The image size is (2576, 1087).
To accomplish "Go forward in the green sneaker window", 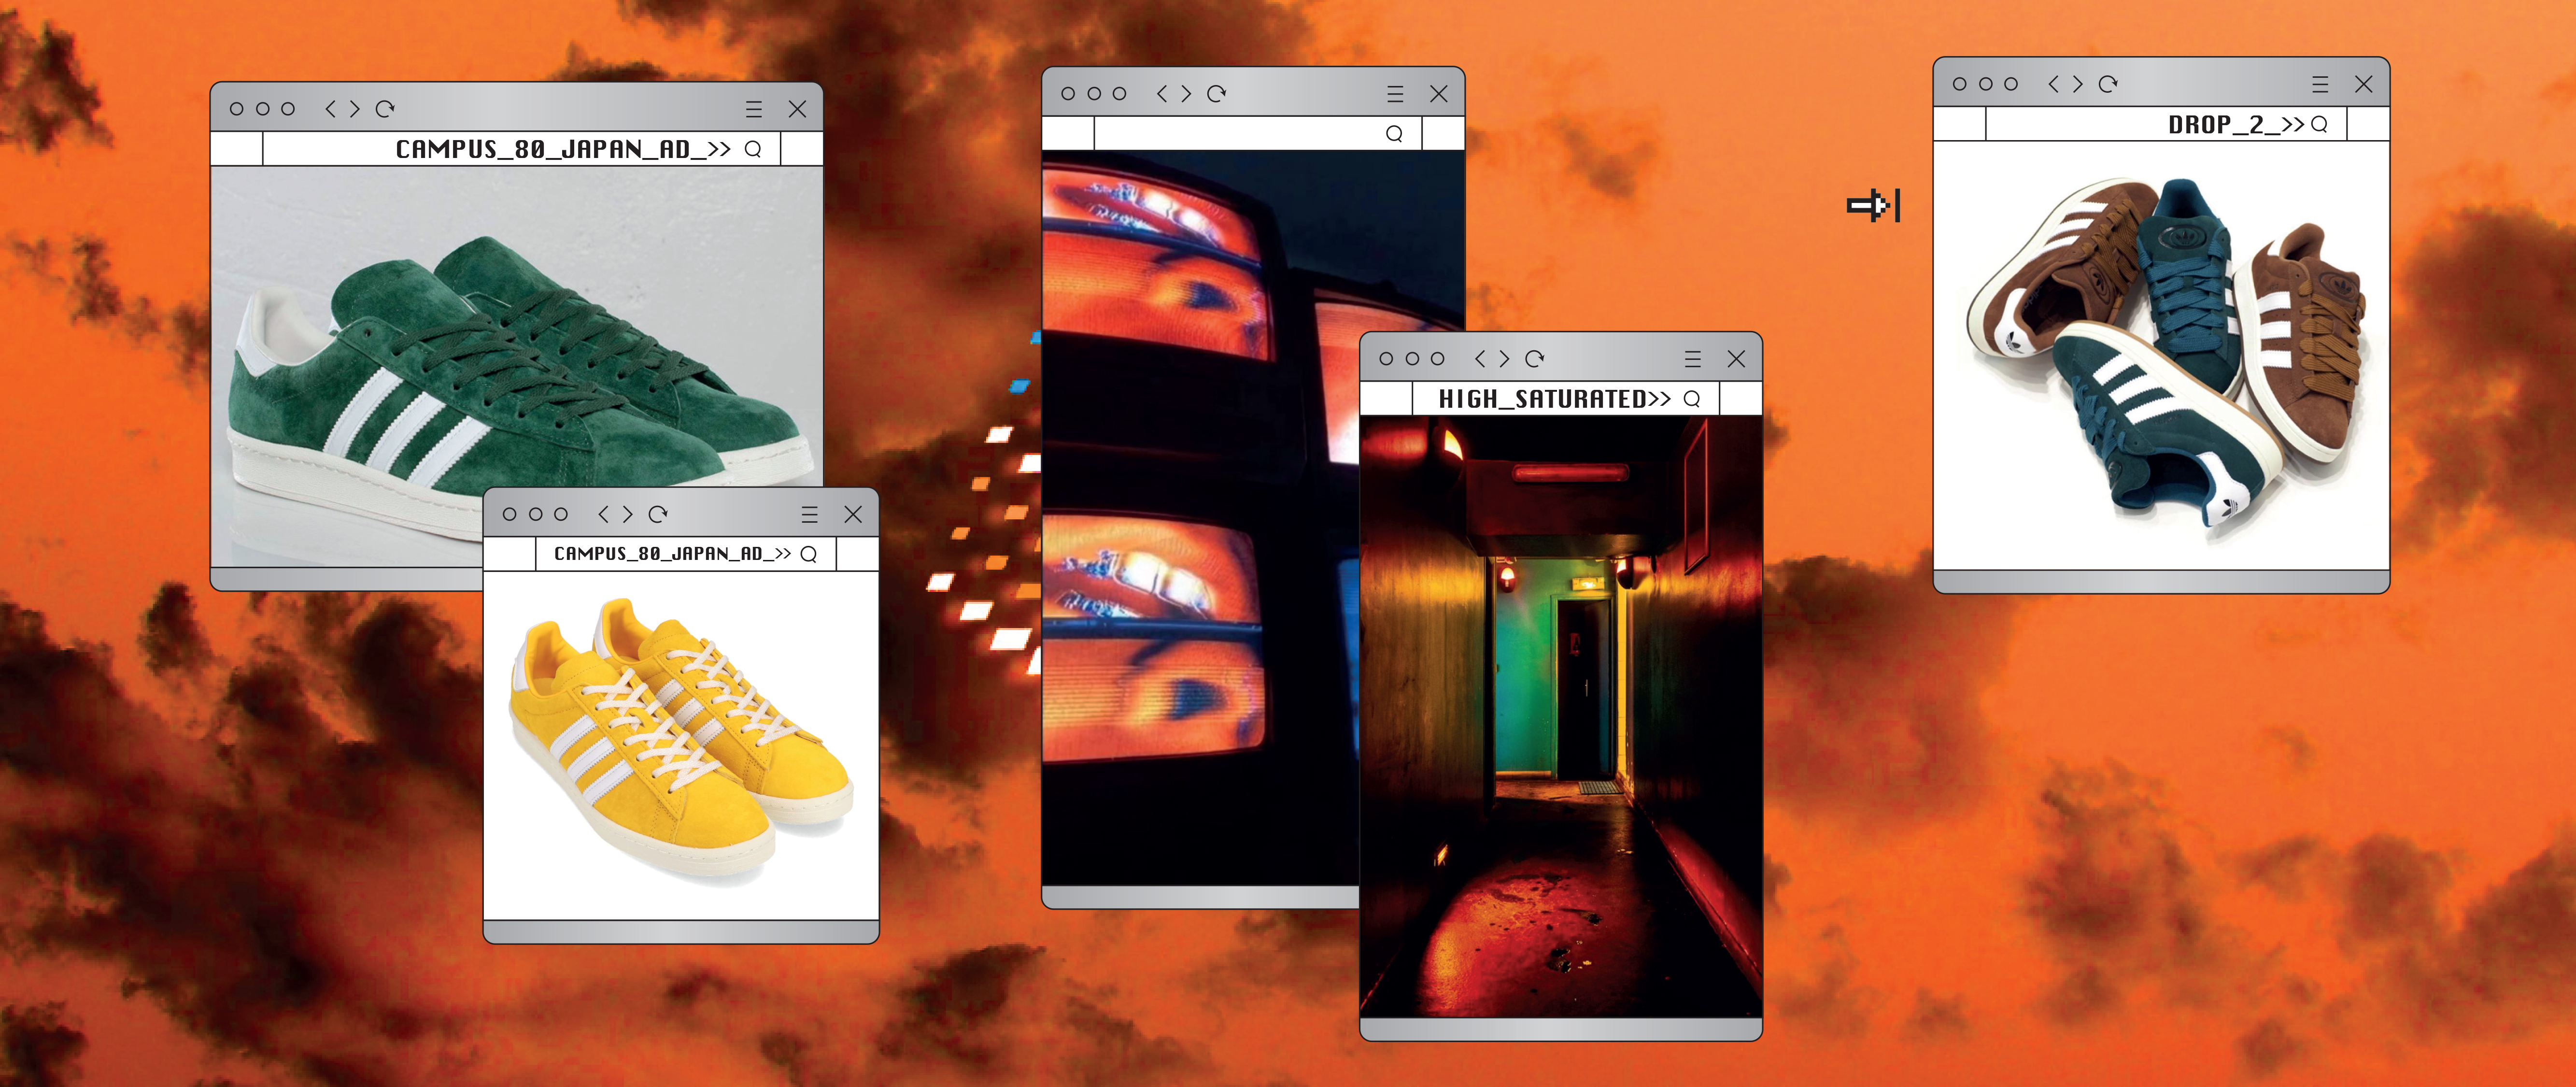I will 354,109.
